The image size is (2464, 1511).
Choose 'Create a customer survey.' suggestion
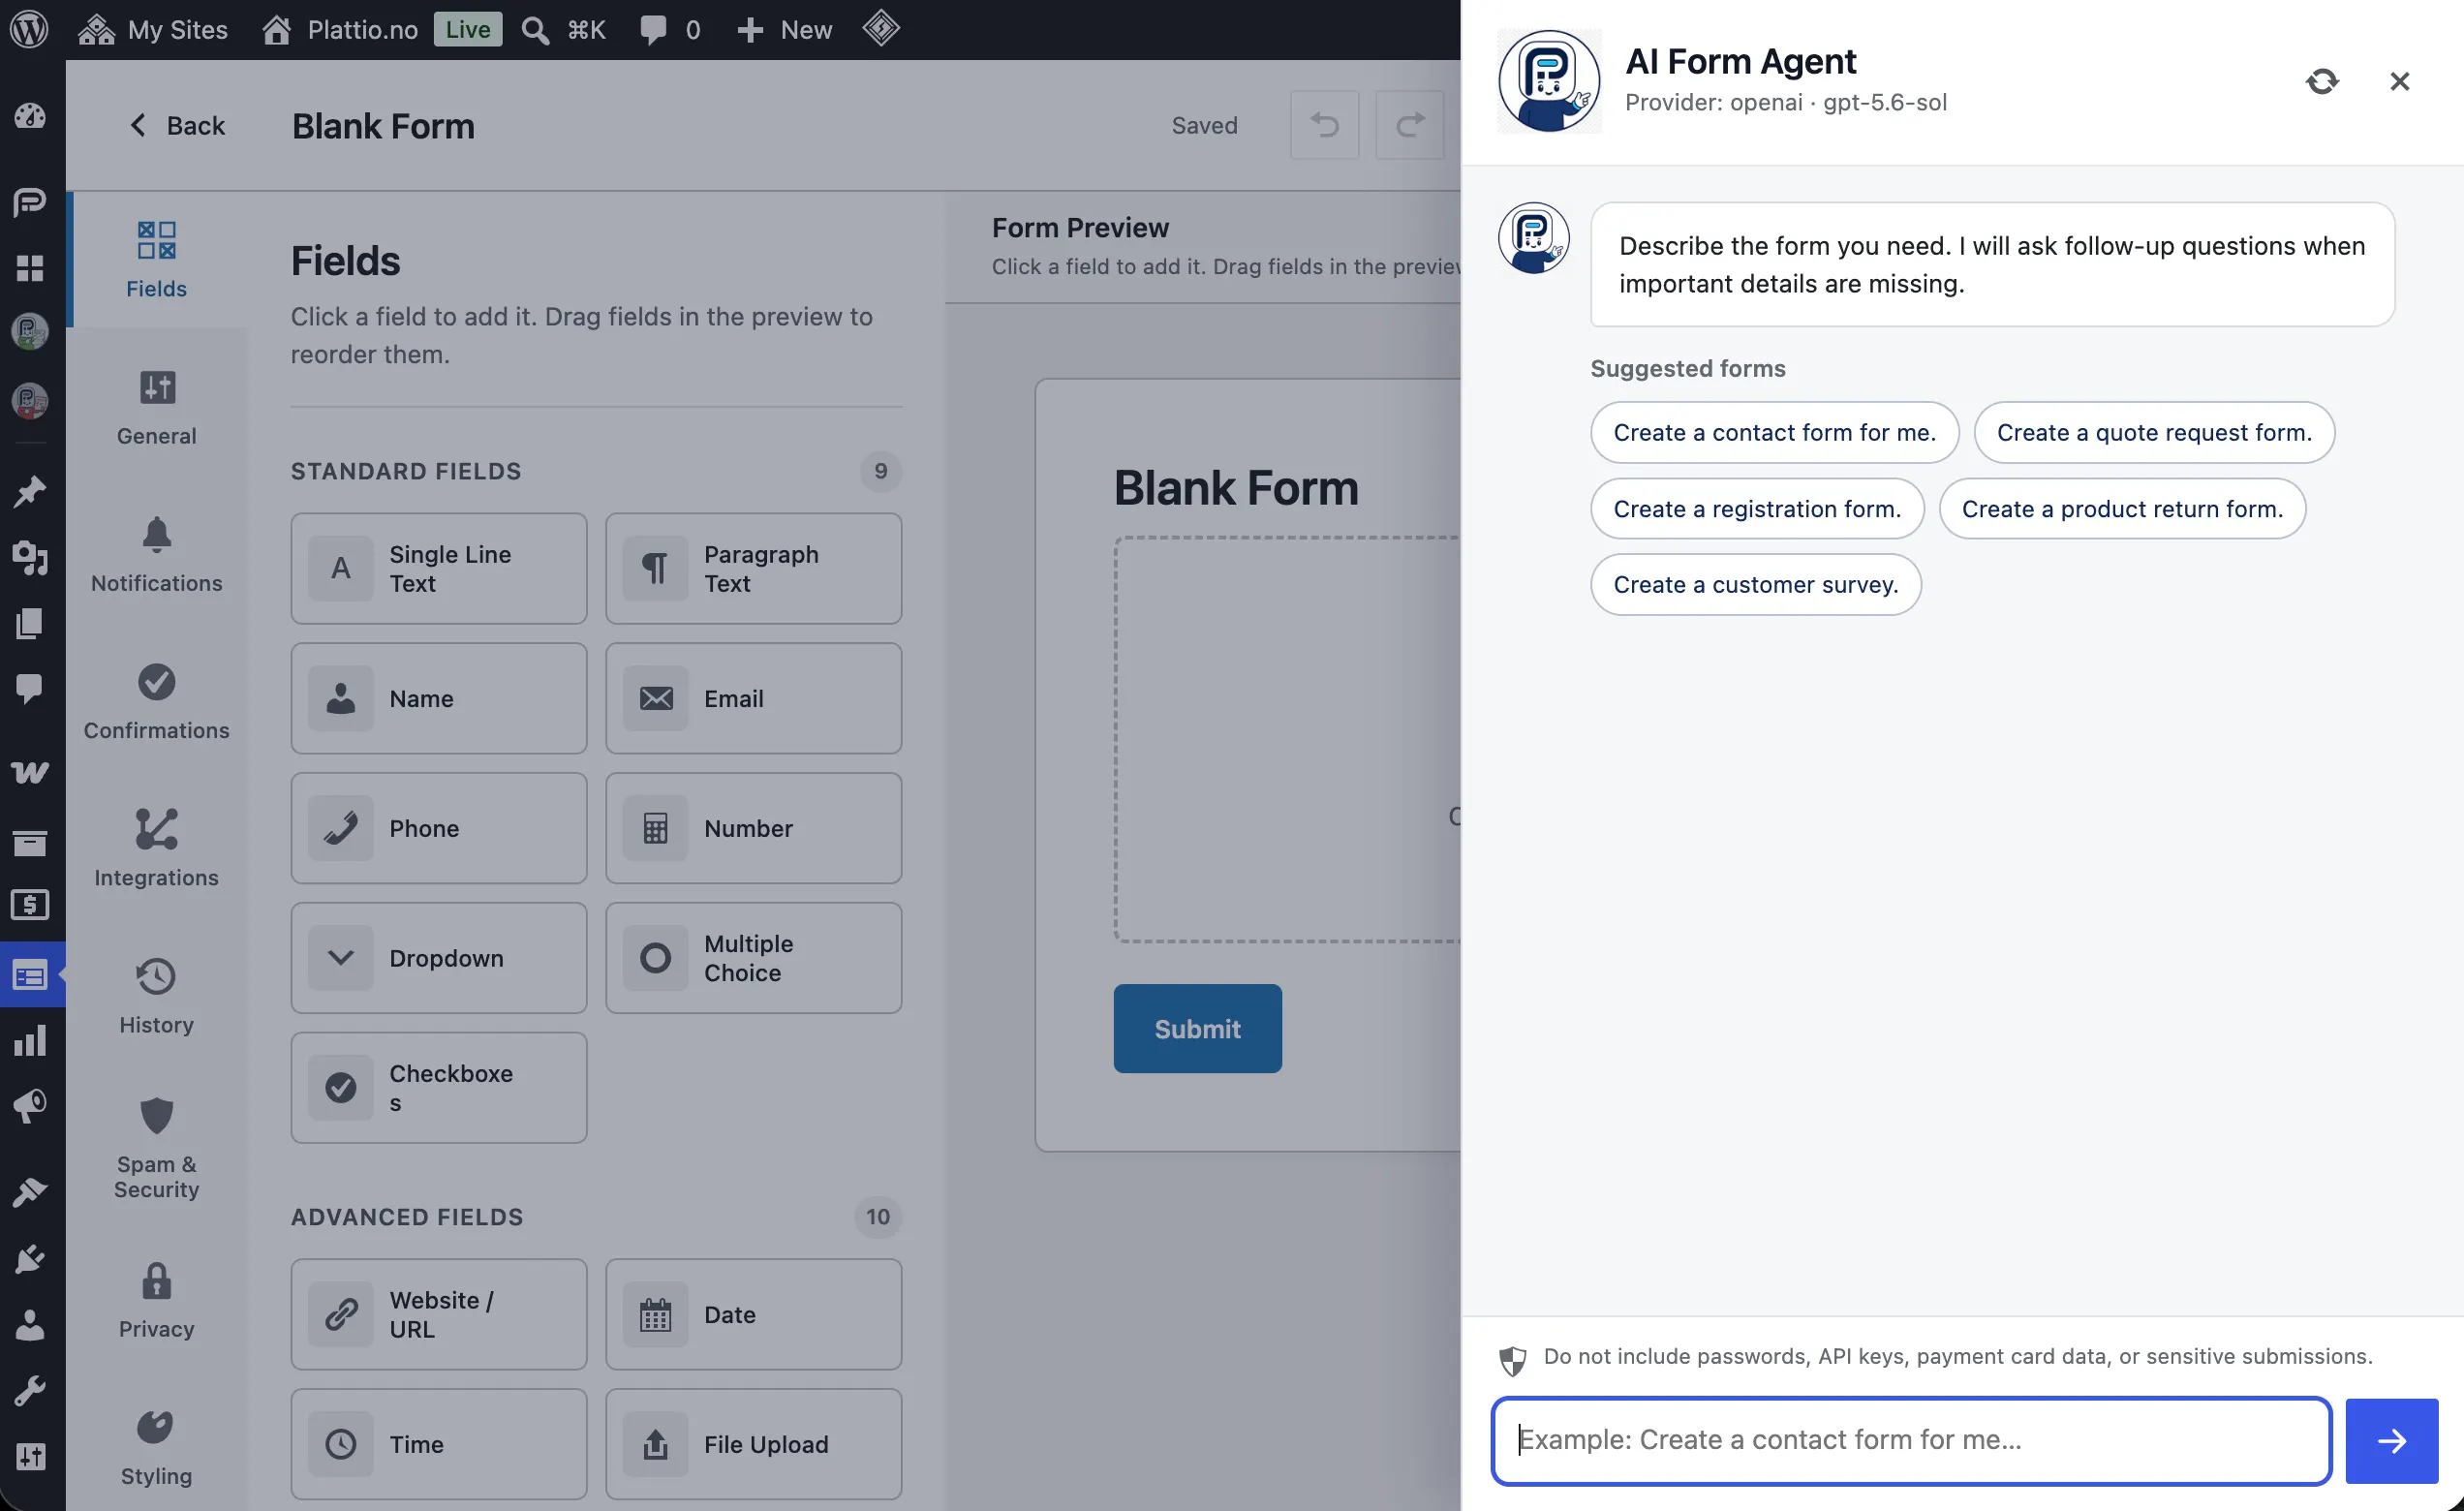(1756, 584)
